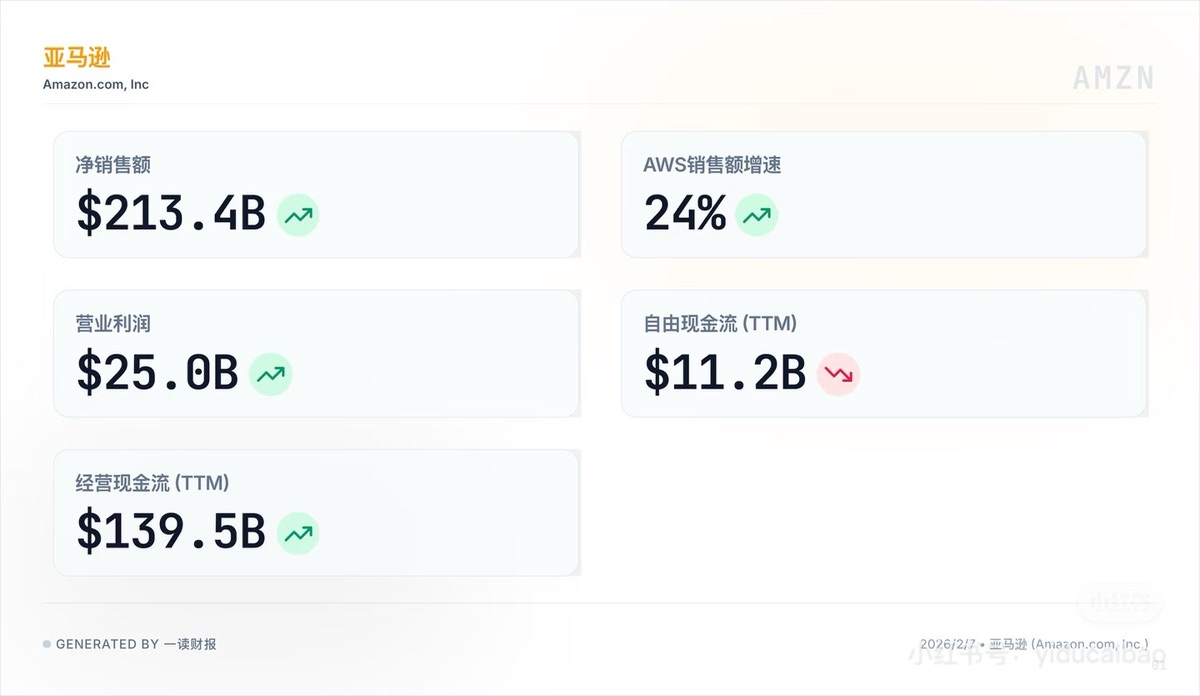Select the 自由现金流 (TTM) label
The image size is (1200, 696).
pos(720,324)
